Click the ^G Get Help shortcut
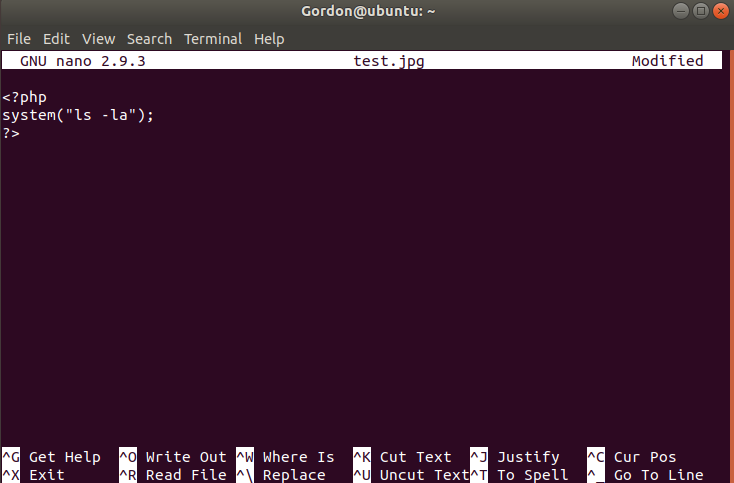The image size is (734, 483). 52,457
